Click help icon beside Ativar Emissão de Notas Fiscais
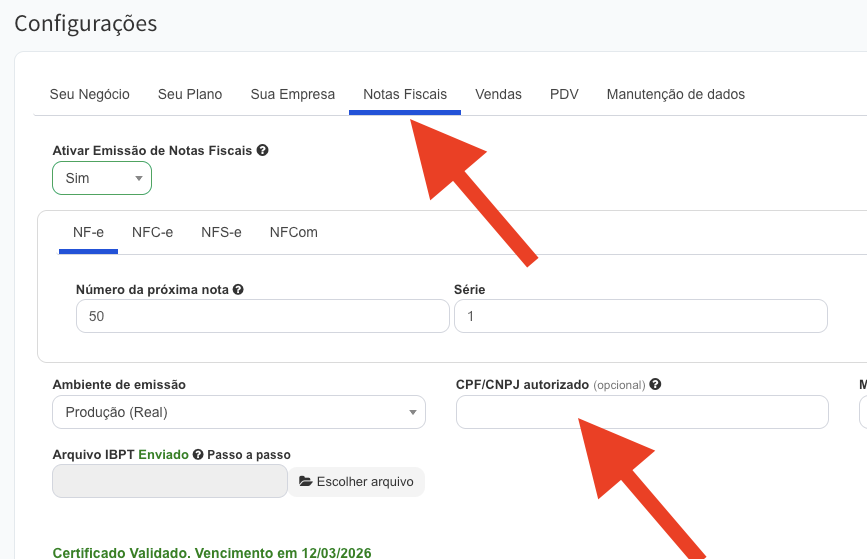Screen dimensions: 867x559 click(x=262, y=150)
